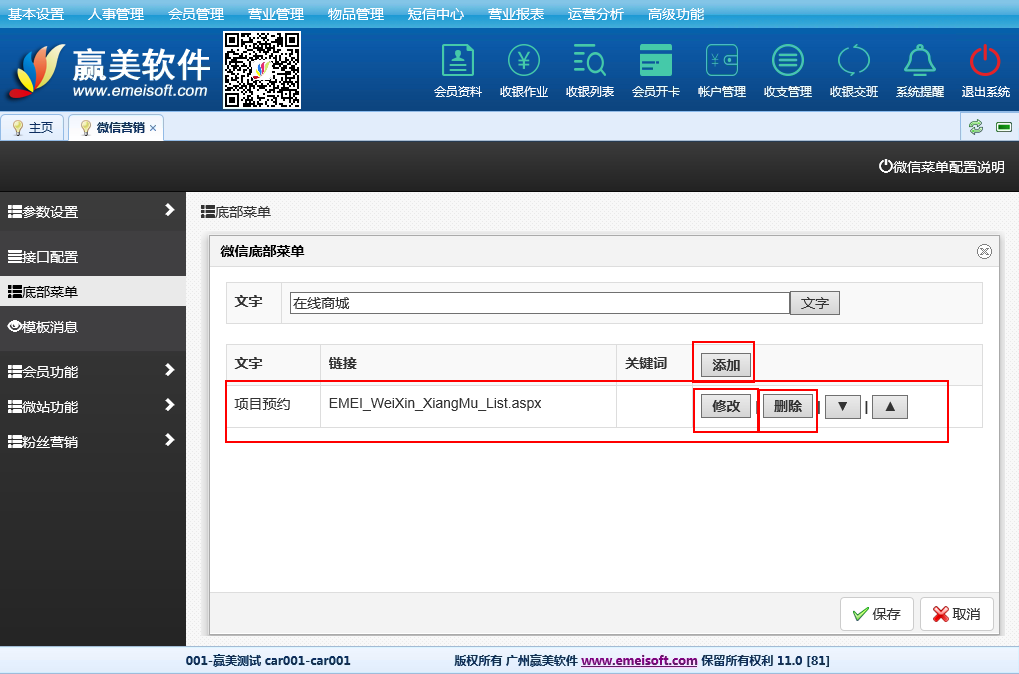Screen dimensions: 1019x674
Task: Click the 保存 save button
Action: coord(877,614)
